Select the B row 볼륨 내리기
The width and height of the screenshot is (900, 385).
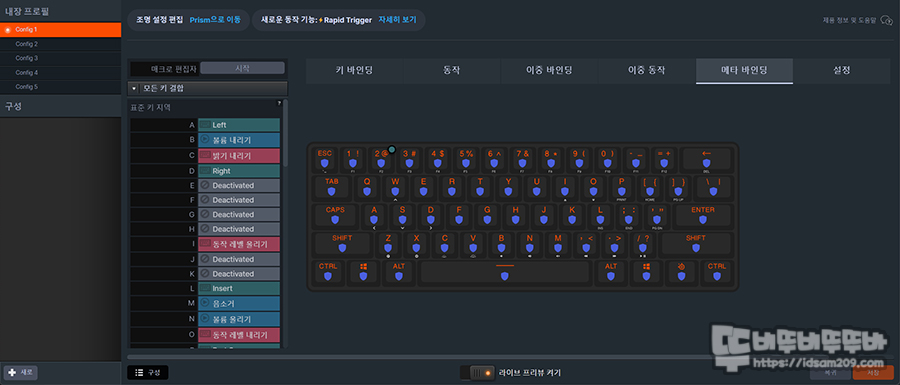(205, 139)
